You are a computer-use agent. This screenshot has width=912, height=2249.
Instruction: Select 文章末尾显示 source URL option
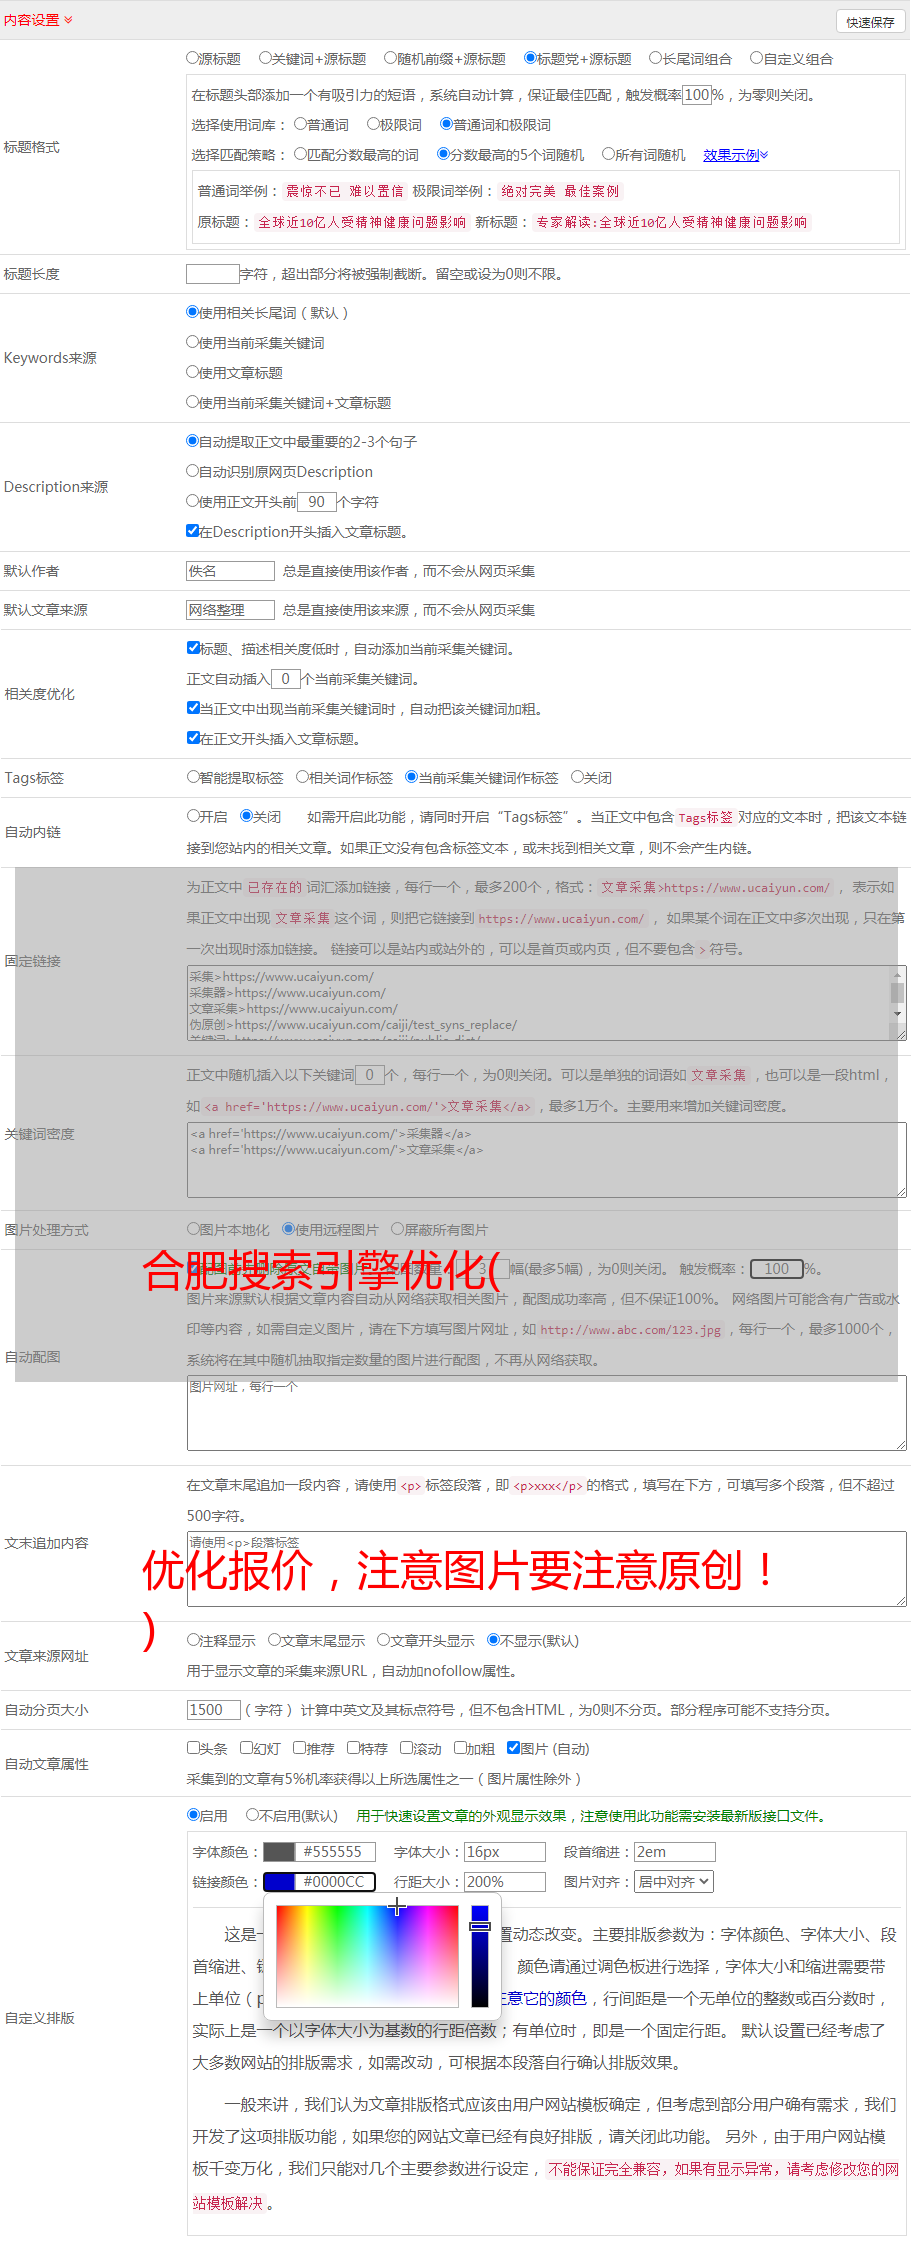(274, 1640)
